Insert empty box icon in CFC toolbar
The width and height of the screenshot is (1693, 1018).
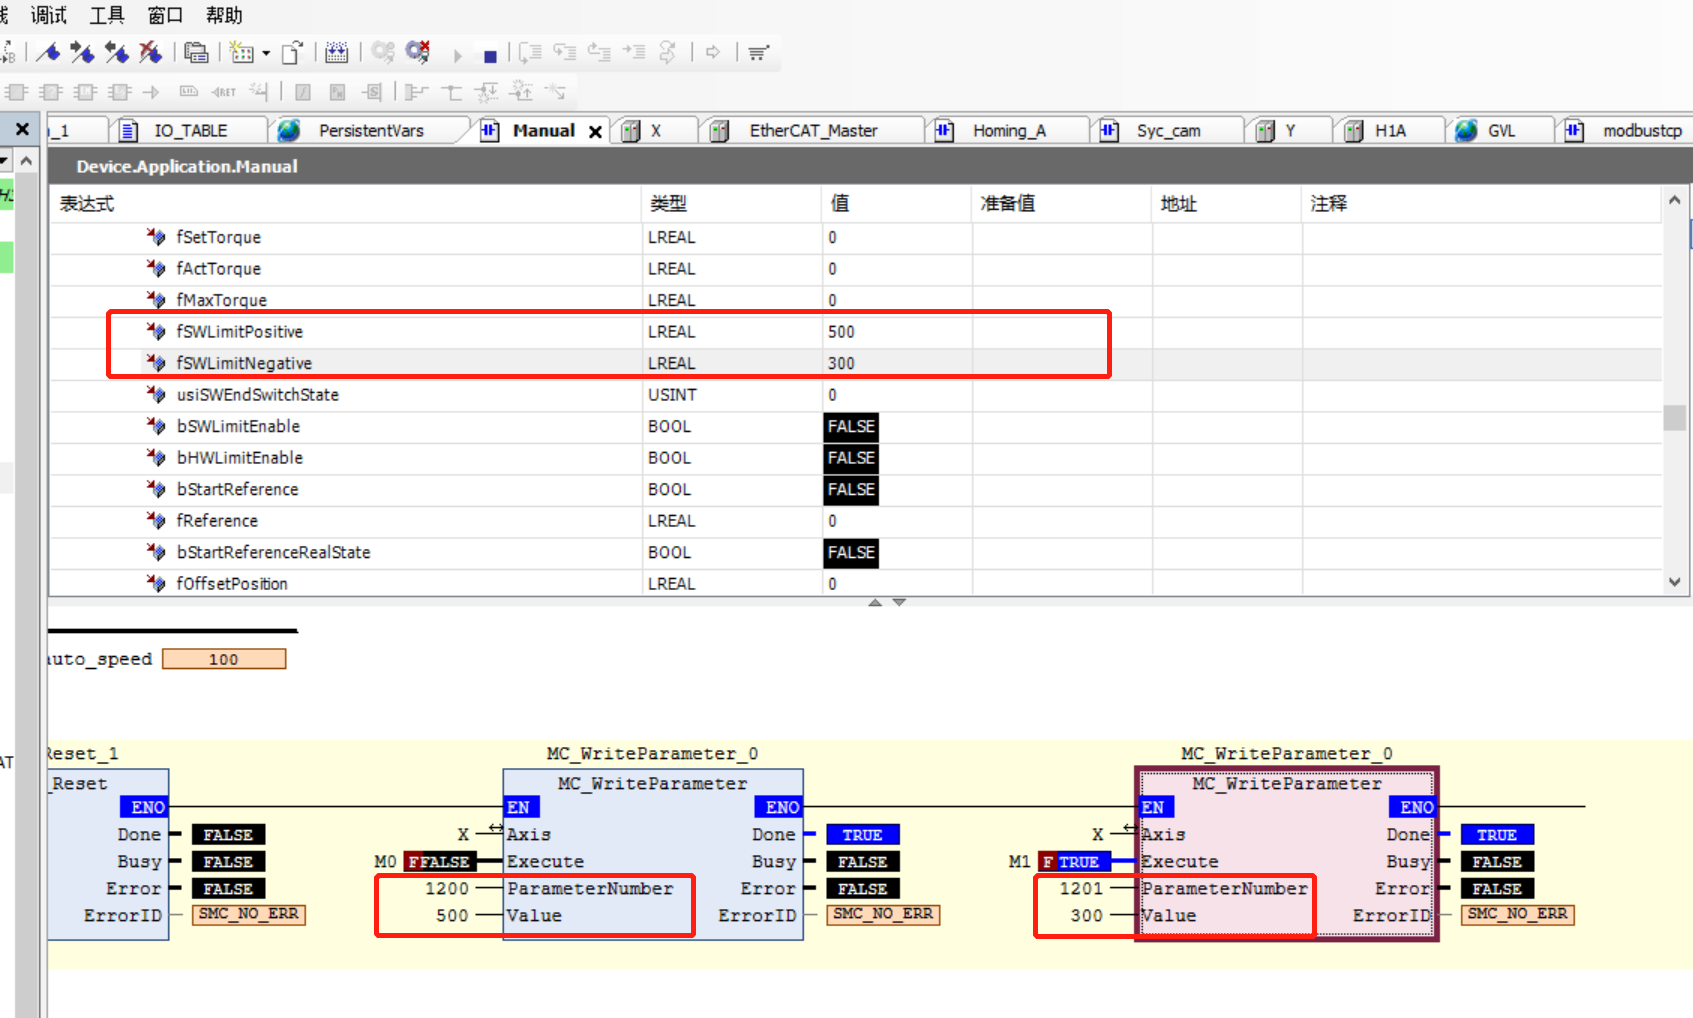(50, 92)
